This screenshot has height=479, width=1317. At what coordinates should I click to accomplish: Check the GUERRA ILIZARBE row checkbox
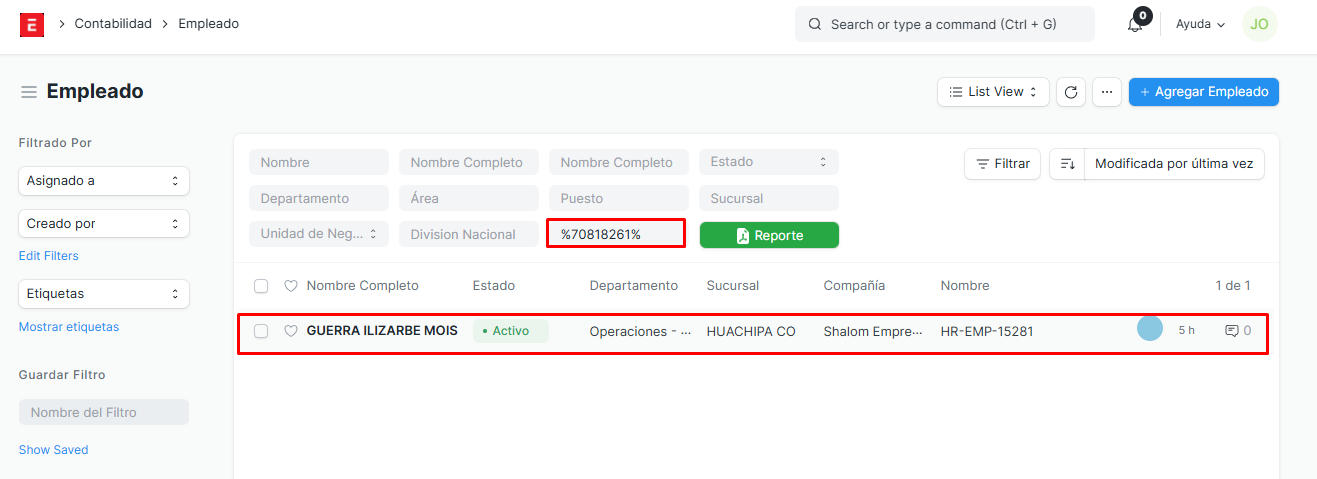(x=261, y=331)
